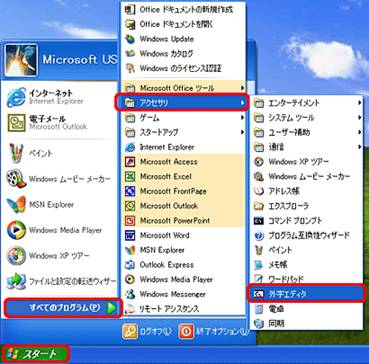Launch メモ帳 notepad entry
The width and height of the screenshot is (369, 364).
point(306,265)
